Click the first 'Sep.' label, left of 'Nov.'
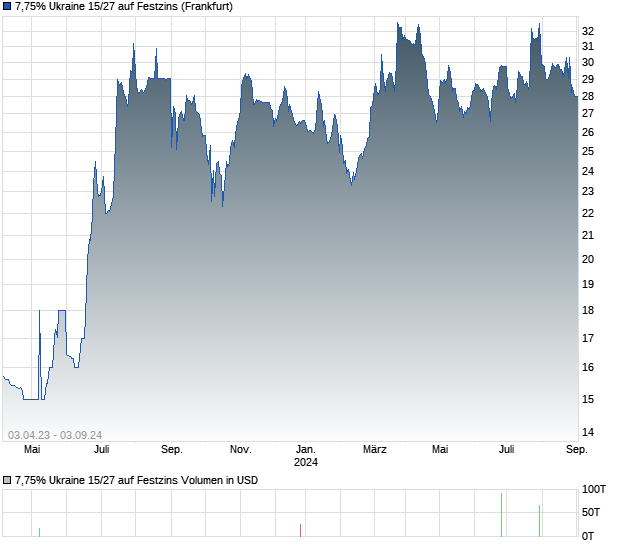This screenshot has height=546, width=620. point(172,450)
